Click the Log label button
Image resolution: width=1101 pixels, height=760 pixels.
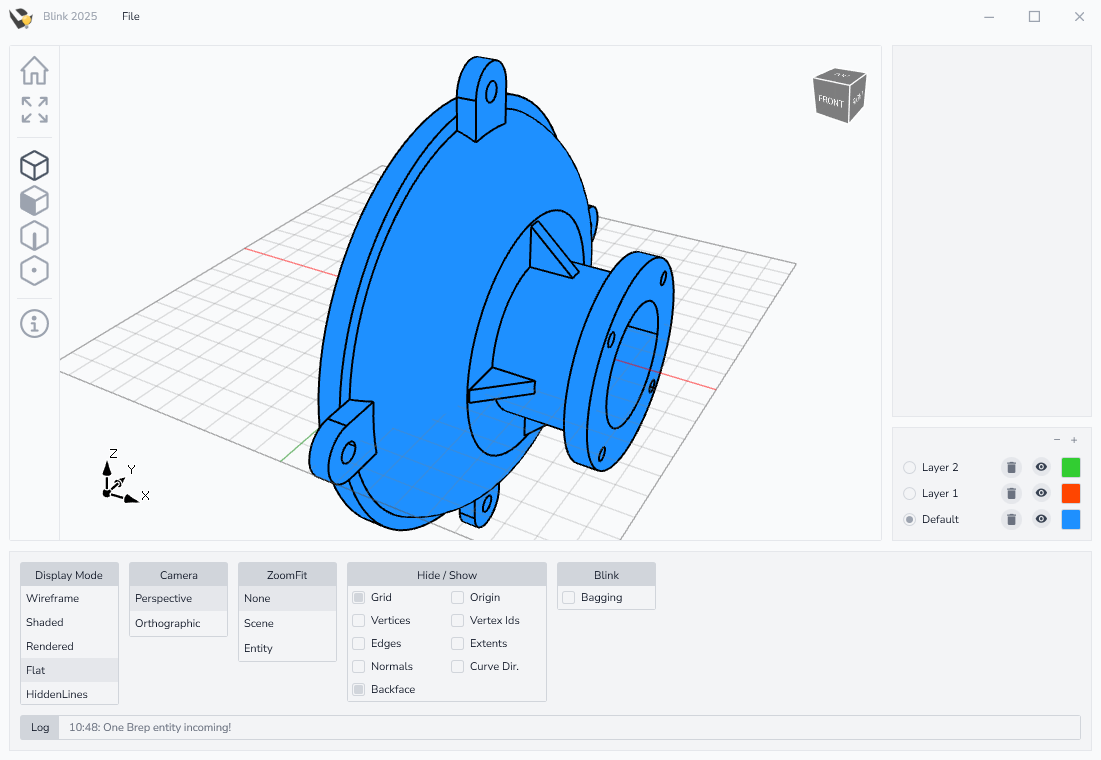coord(40,727)
